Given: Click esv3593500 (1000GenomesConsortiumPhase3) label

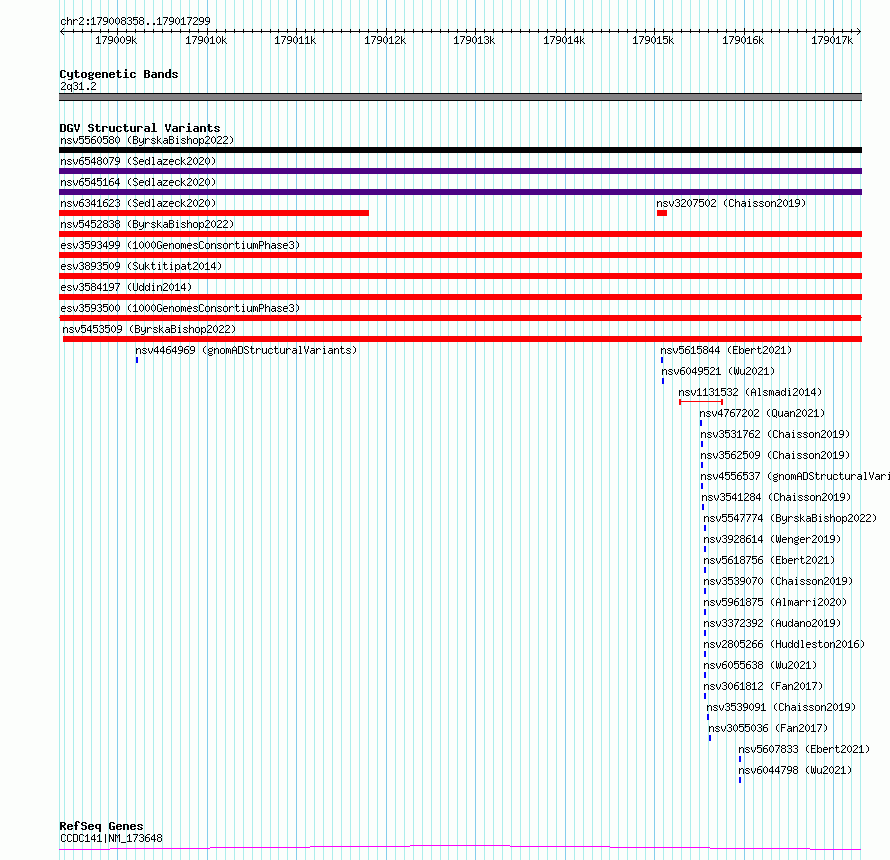Looking at the screenshot, I should [x=180, y=308].
